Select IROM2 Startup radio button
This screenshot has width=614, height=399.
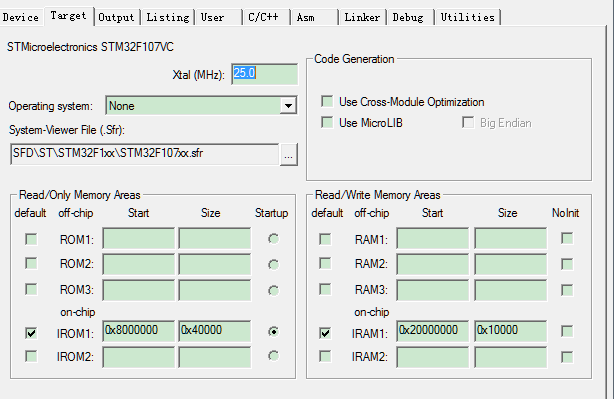click(273, 356)
